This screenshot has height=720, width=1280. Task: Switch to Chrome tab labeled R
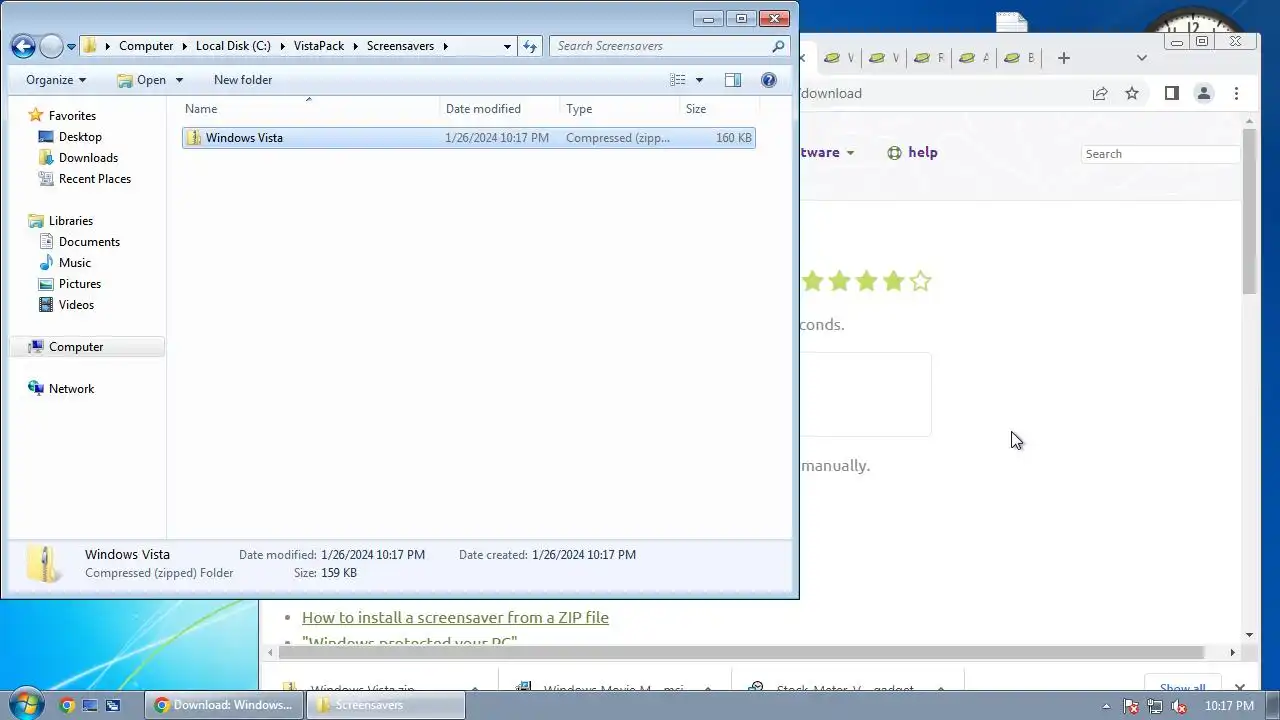pos(928,58)
